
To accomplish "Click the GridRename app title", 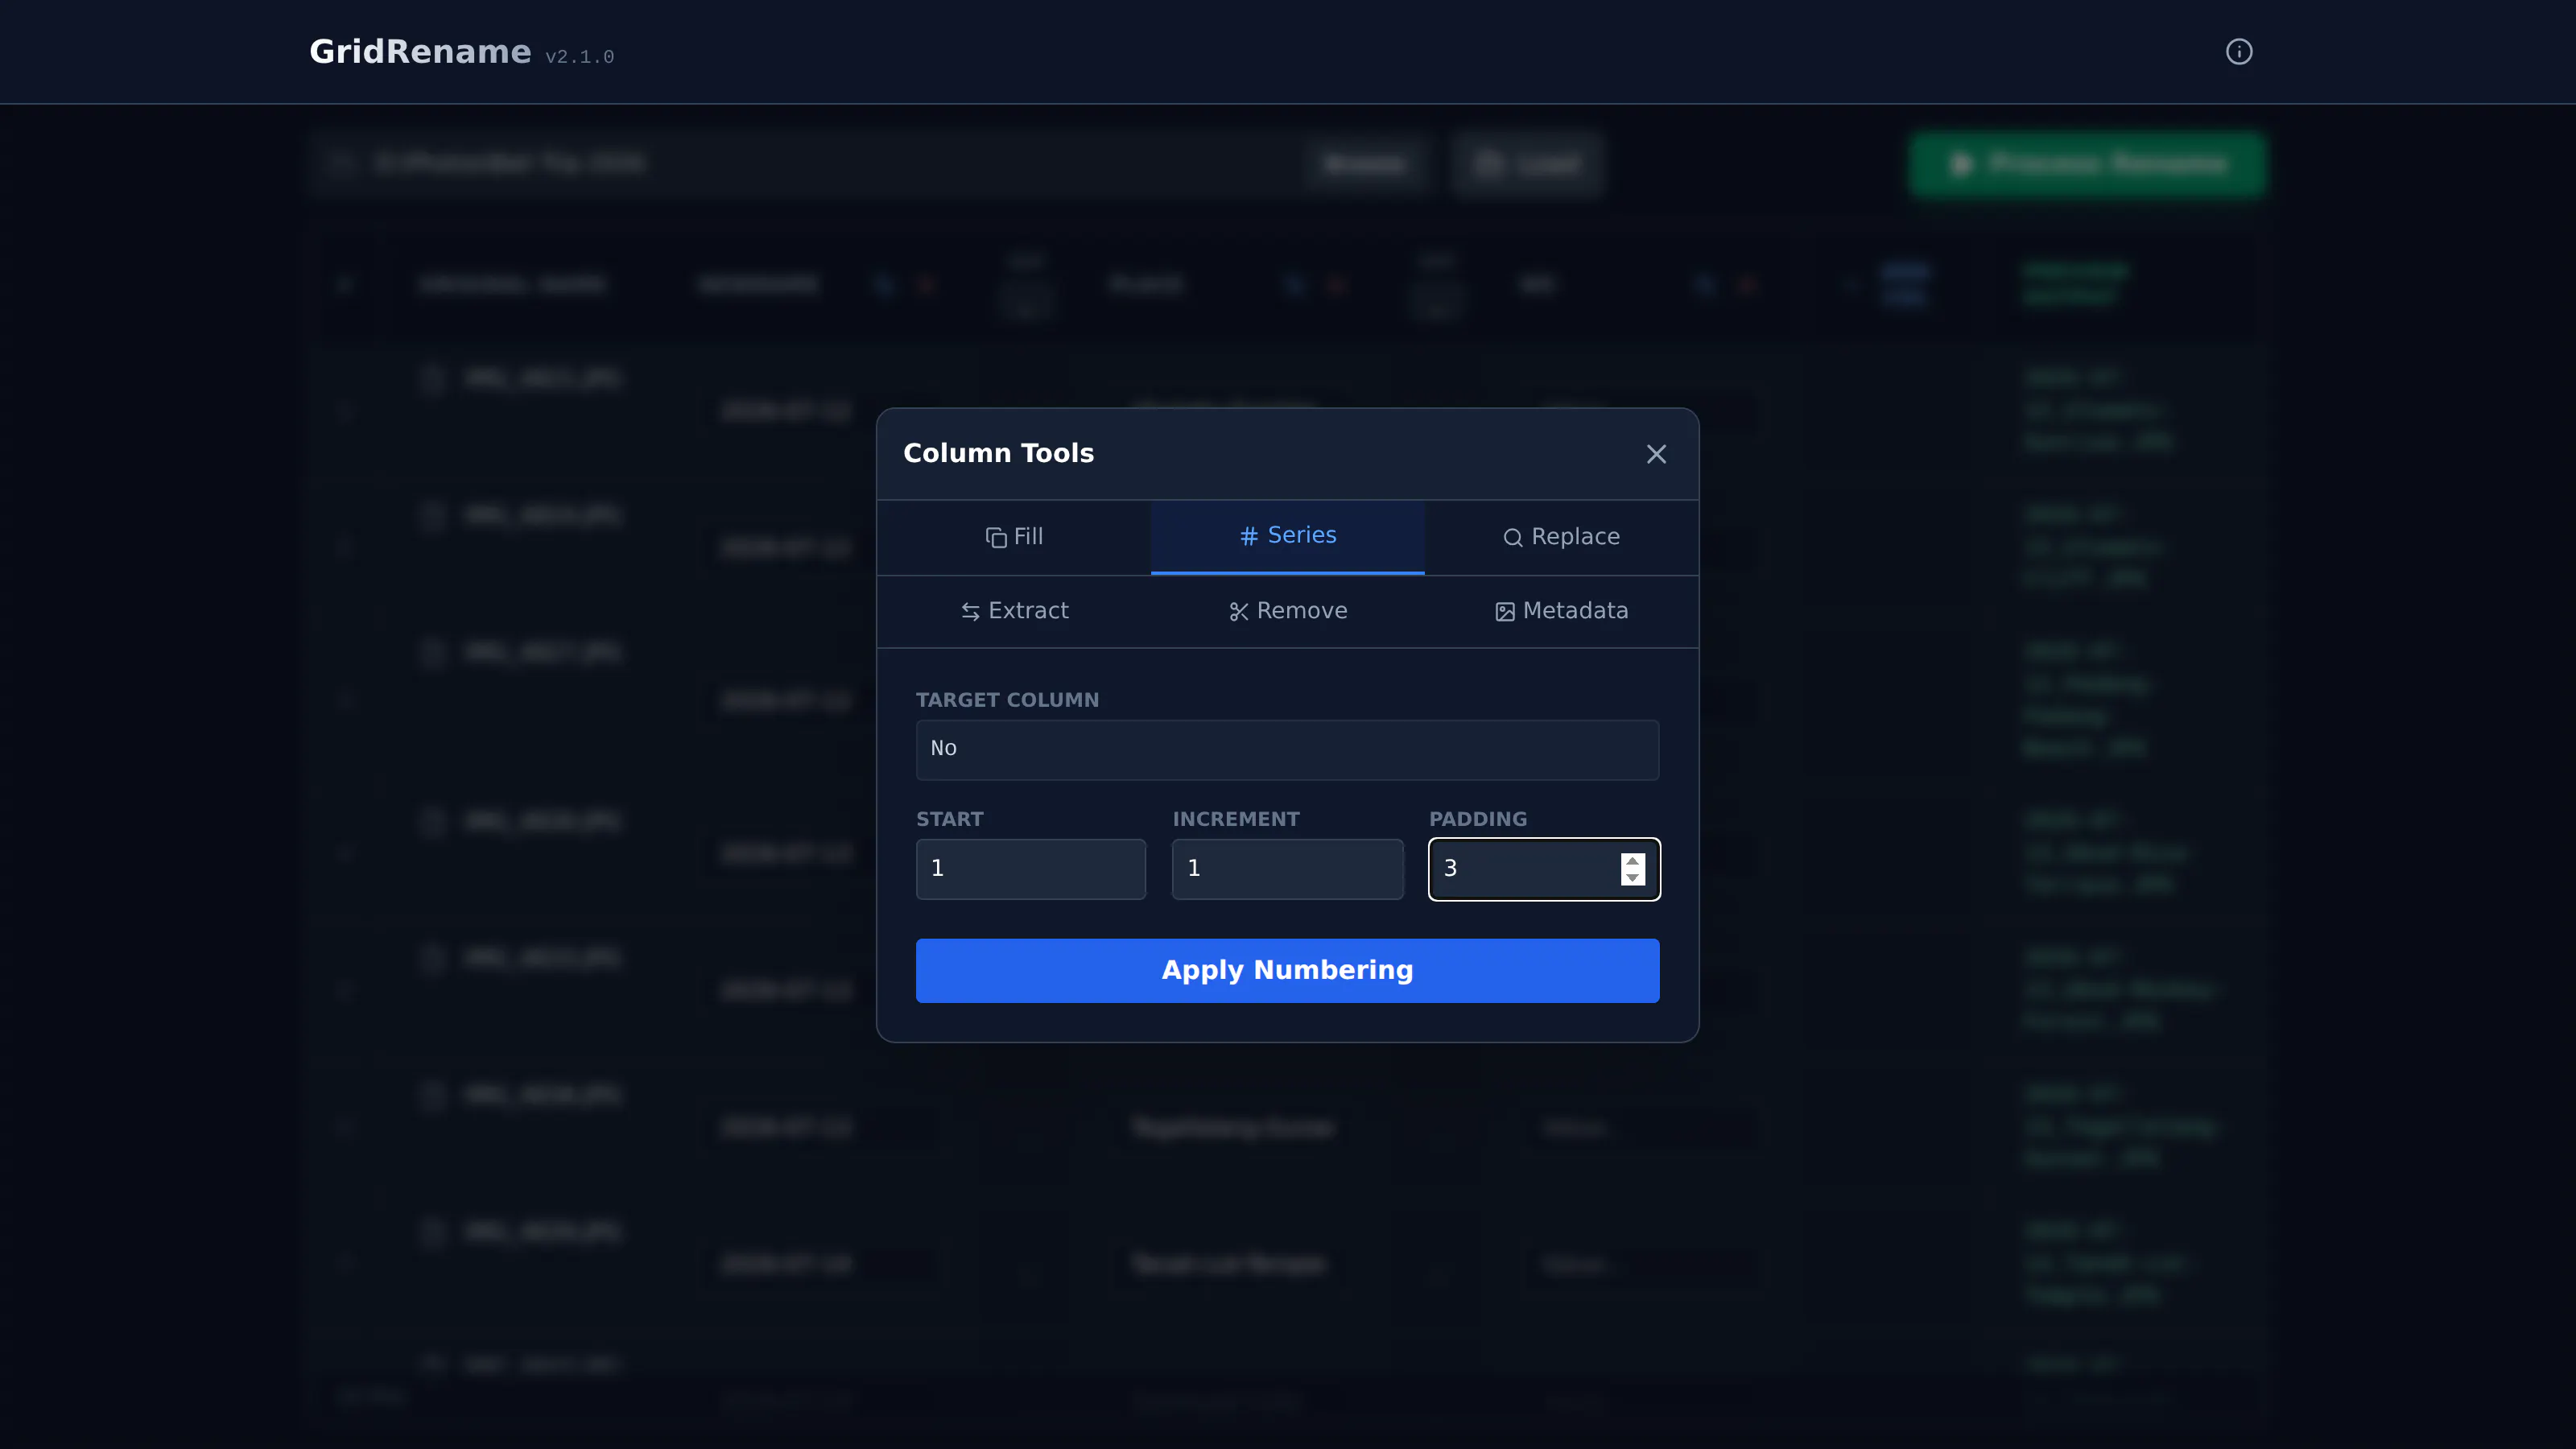I will pyautogui.click(x=420, y=52).
